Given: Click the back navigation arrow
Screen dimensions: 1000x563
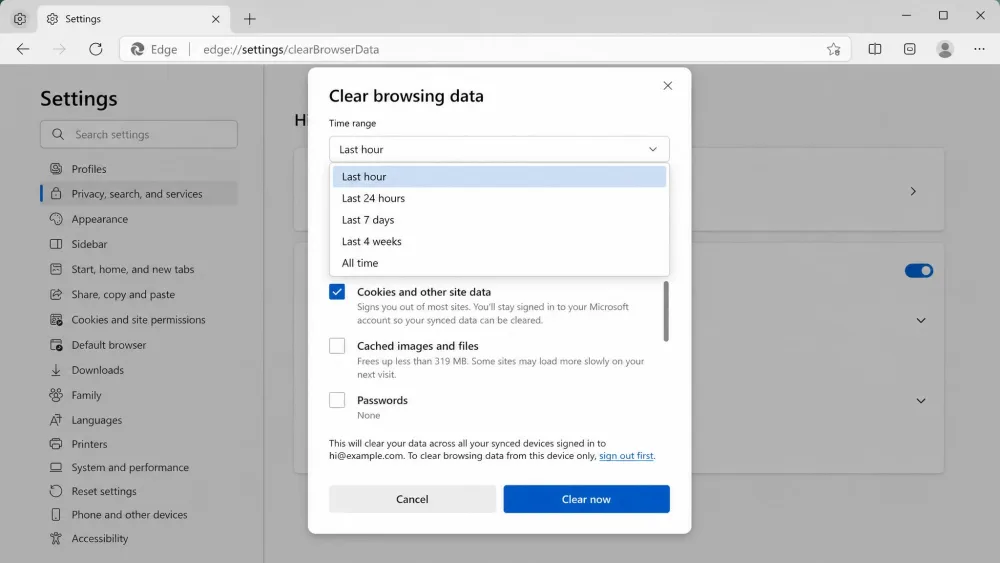Looking at the screenshot, I should pyautogui.click(x=23, y=49).
